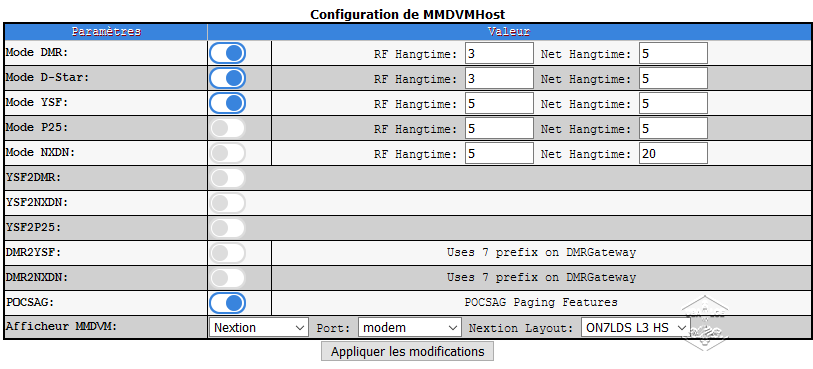Disable the Mode D-Star switch
Viewport: 813px width, 369px height.
click(228, 78)
